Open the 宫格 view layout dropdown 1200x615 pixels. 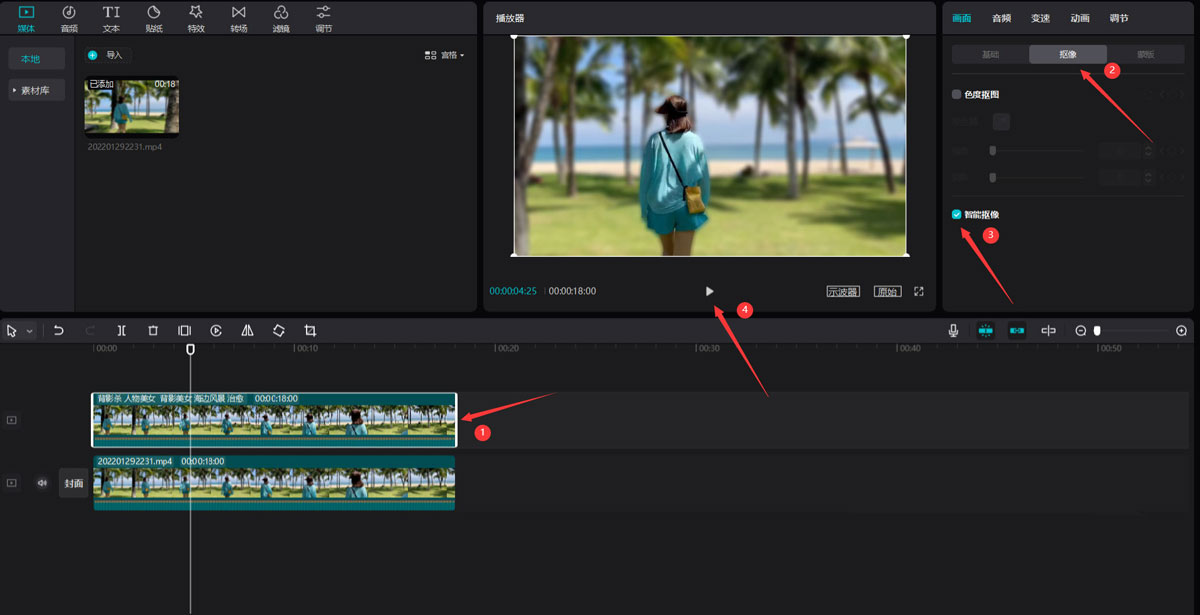point(445,55)
